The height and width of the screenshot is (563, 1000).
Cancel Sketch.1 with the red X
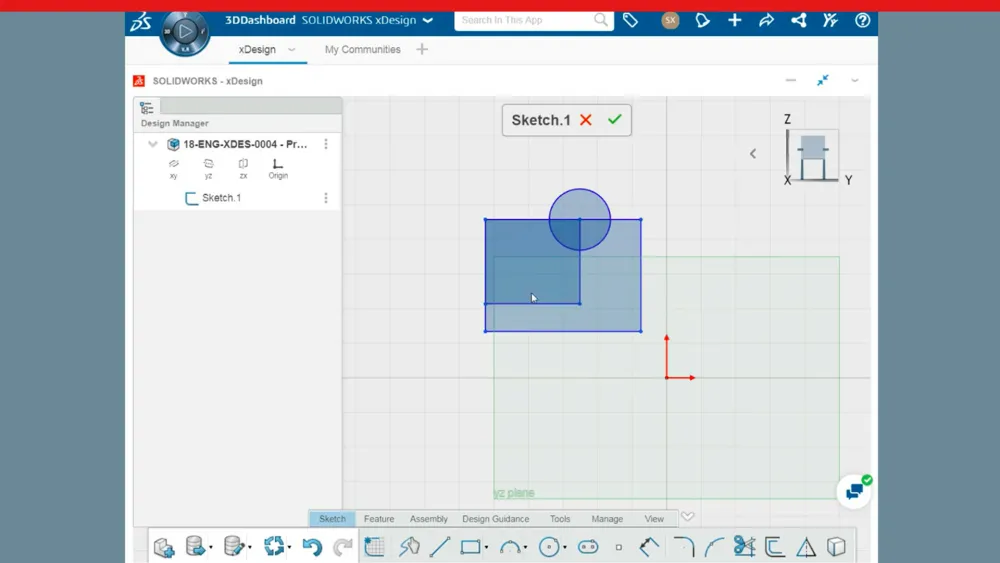(585, 120)
